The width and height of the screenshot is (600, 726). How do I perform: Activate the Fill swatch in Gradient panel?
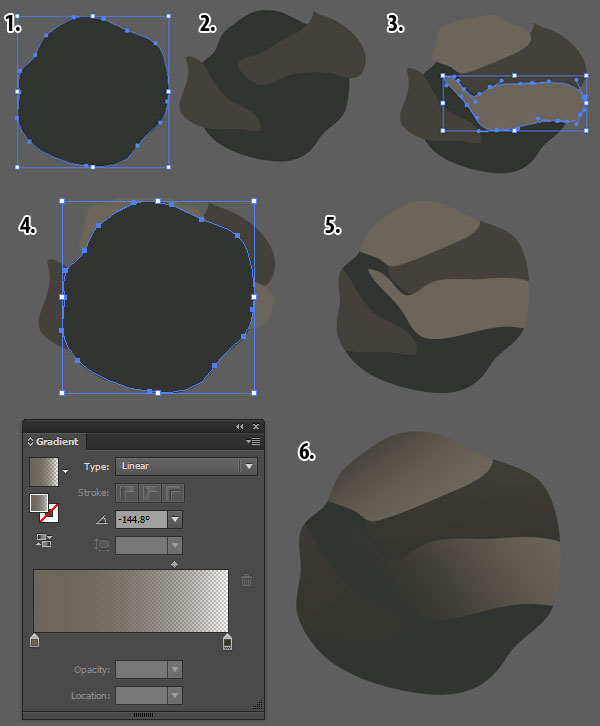(39, 503)
